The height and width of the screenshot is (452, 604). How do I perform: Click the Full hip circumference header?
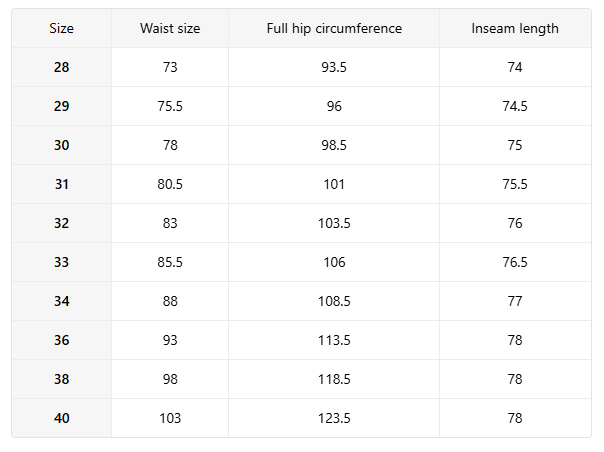[334, 28]
